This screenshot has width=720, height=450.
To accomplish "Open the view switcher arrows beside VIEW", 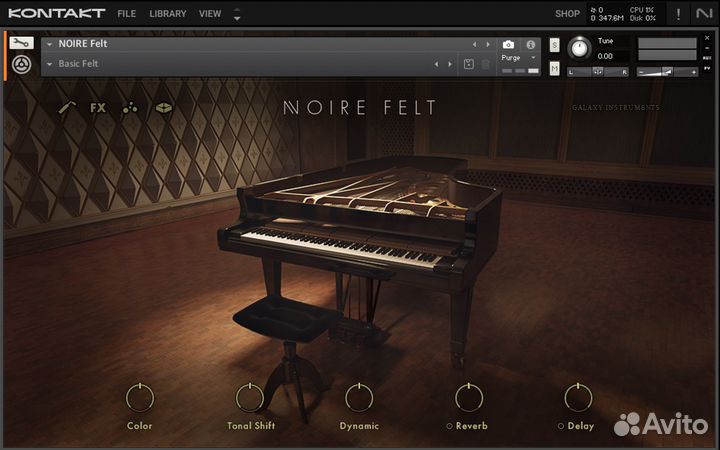I will point(237,14).
